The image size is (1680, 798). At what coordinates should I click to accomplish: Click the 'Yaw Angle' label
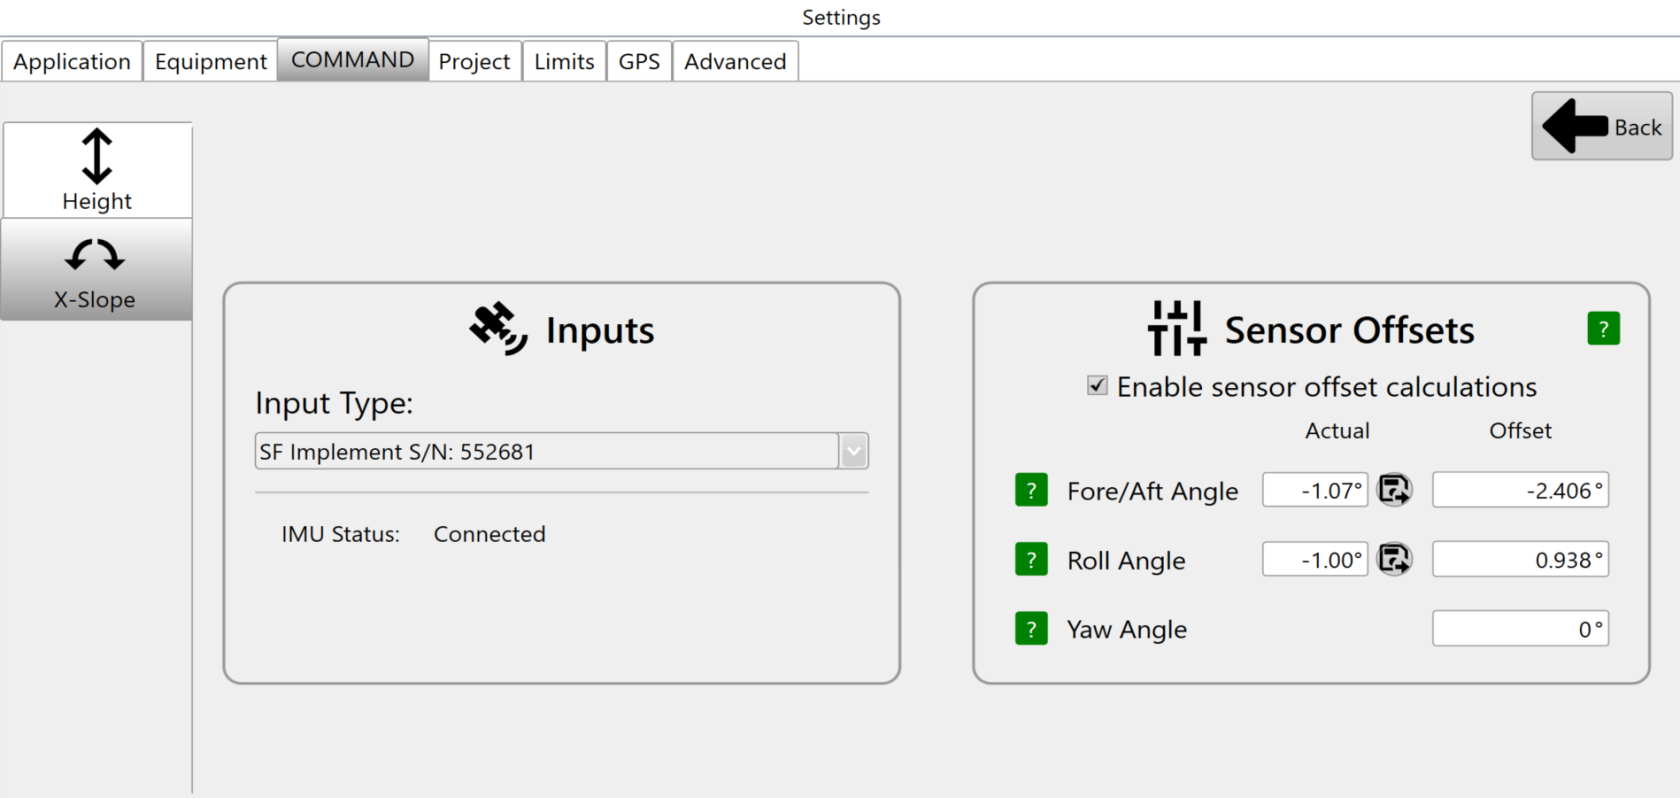1127,630
